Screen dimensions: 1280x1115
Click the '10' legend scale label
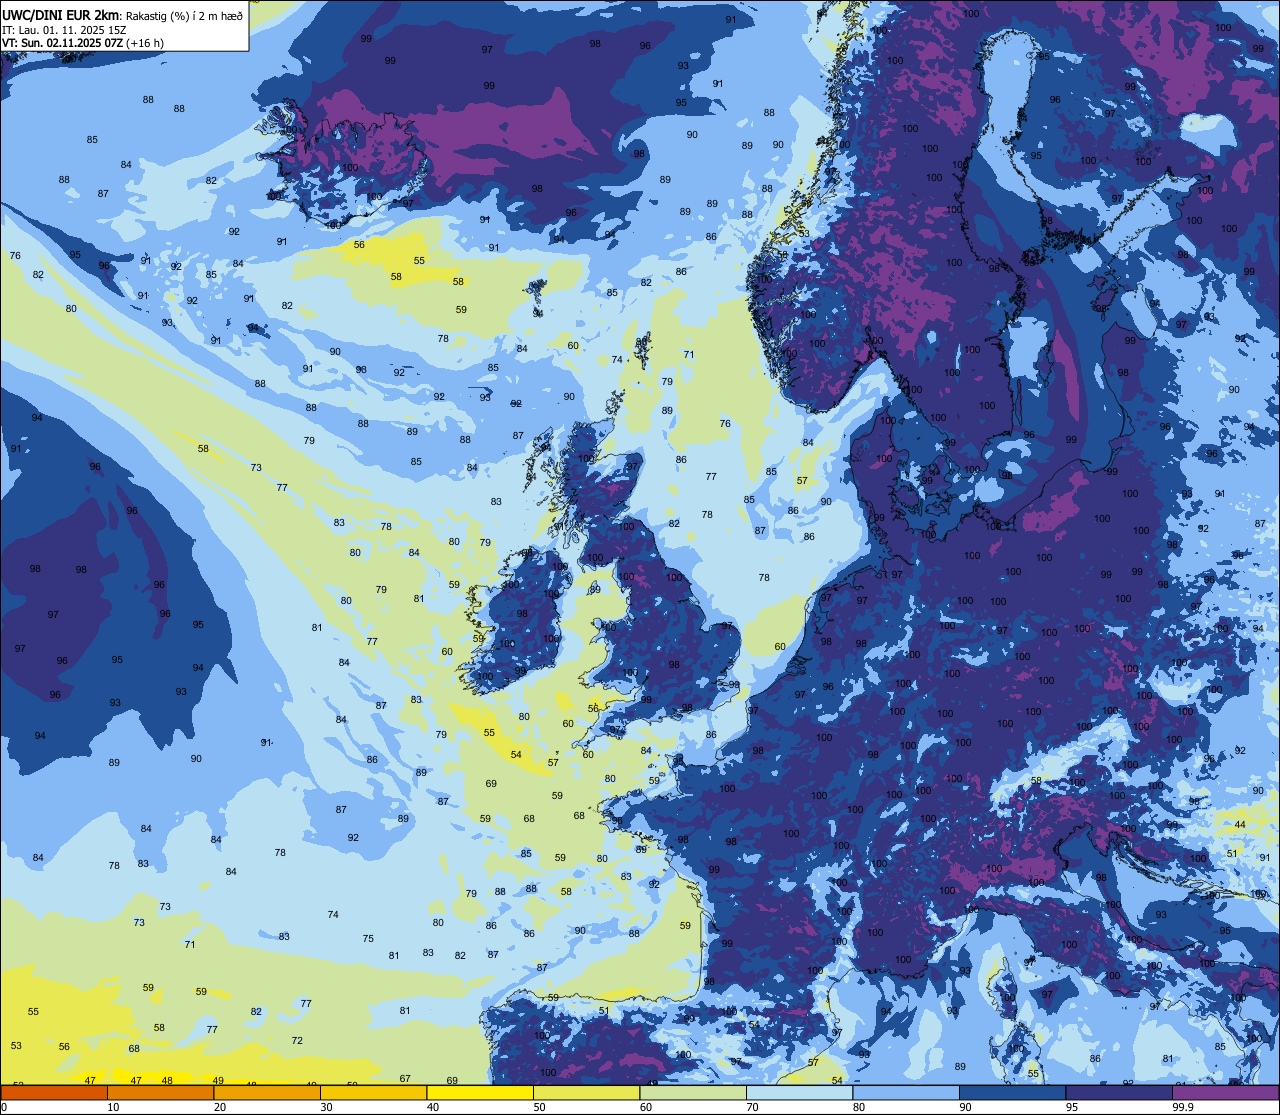pos(113,1107)
